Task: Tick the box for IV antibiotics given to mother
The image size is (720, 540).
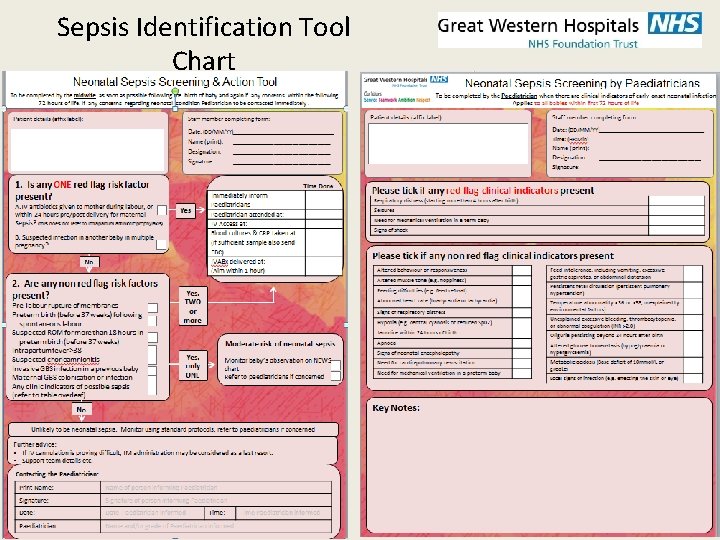Action: (162, 210)
